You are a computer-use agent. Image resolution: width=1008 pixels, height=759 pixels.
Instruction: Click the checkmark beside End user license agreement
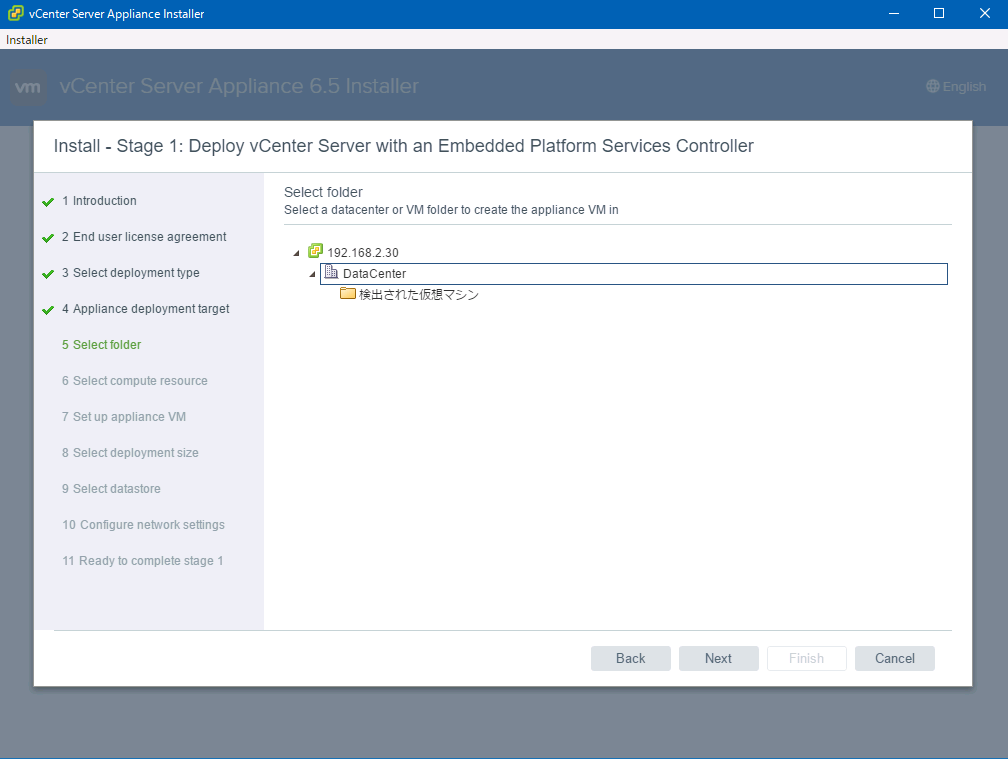point(48,238)
